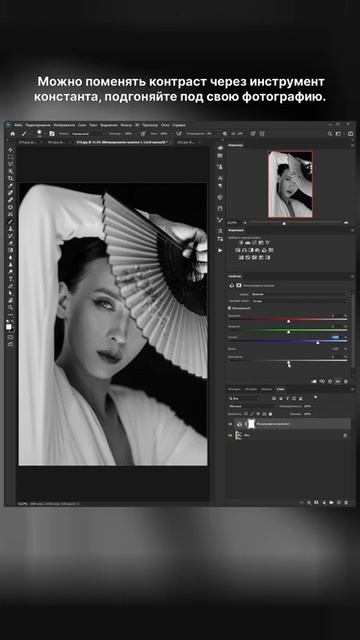
Task: Toggle the Монохромный checkbox in Properties
Action: coord(229,308)
